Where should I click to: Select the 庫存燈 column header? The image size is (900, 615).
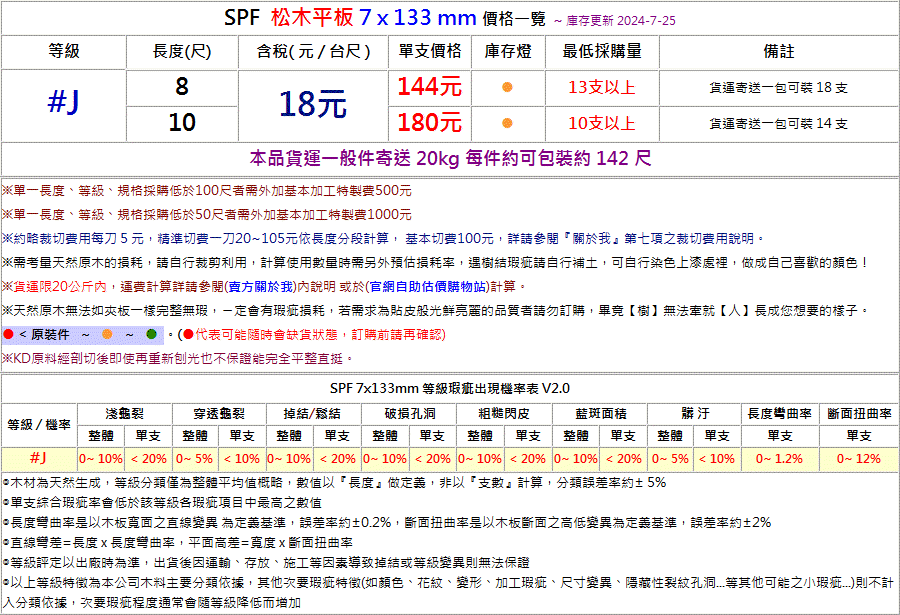click(x=508, y=51)
